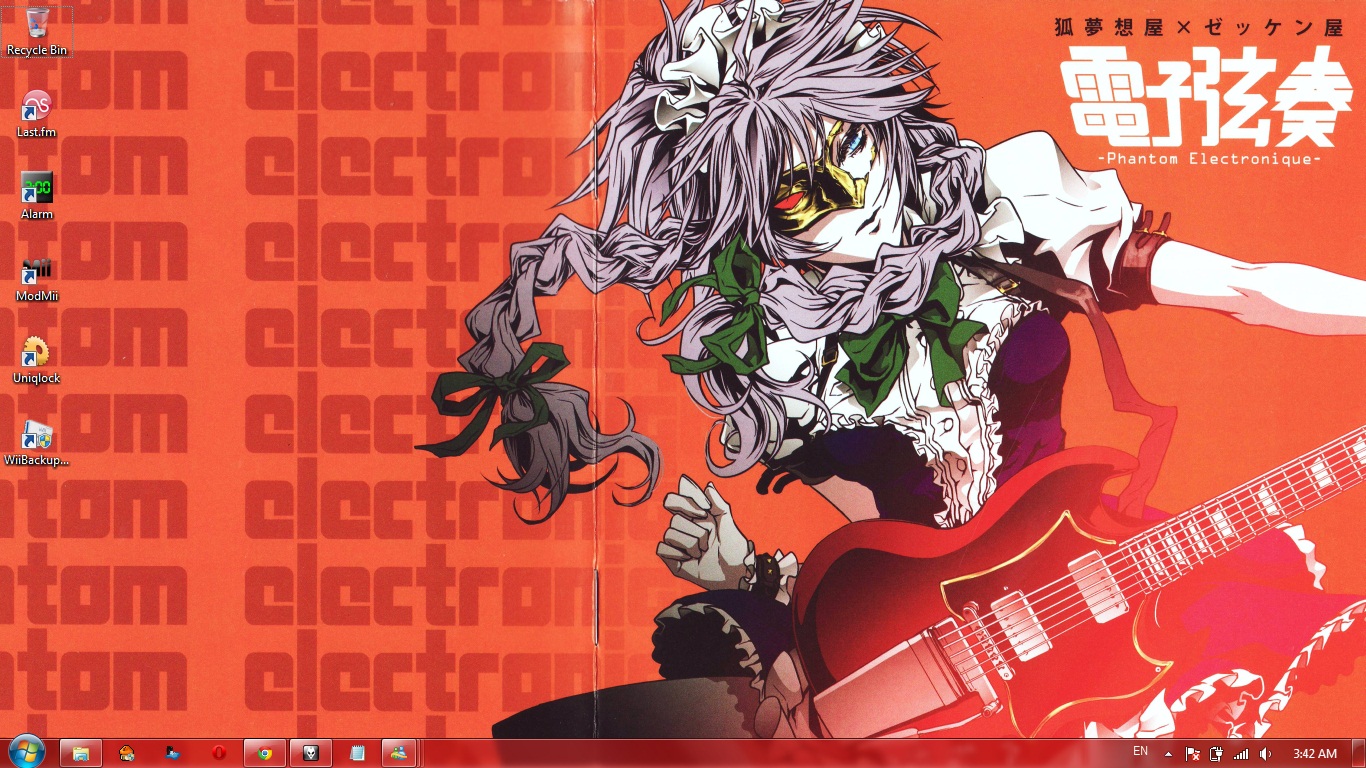Image resolution: width=1366 pixels, height=768 pixels.
Task: Click the power plug battery icon
Action: [1216, 753]
